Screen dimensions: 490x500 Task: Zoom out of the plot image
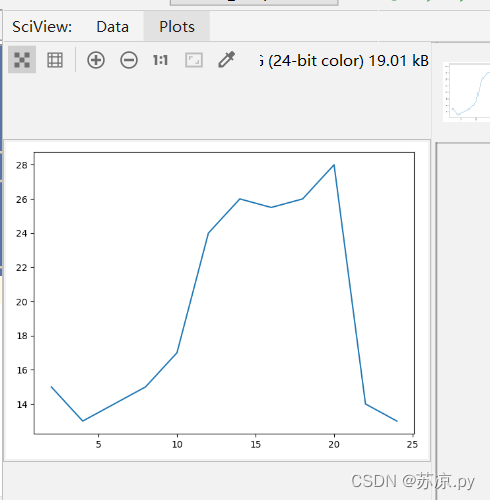pyautogui.click(x=129, y=60)
